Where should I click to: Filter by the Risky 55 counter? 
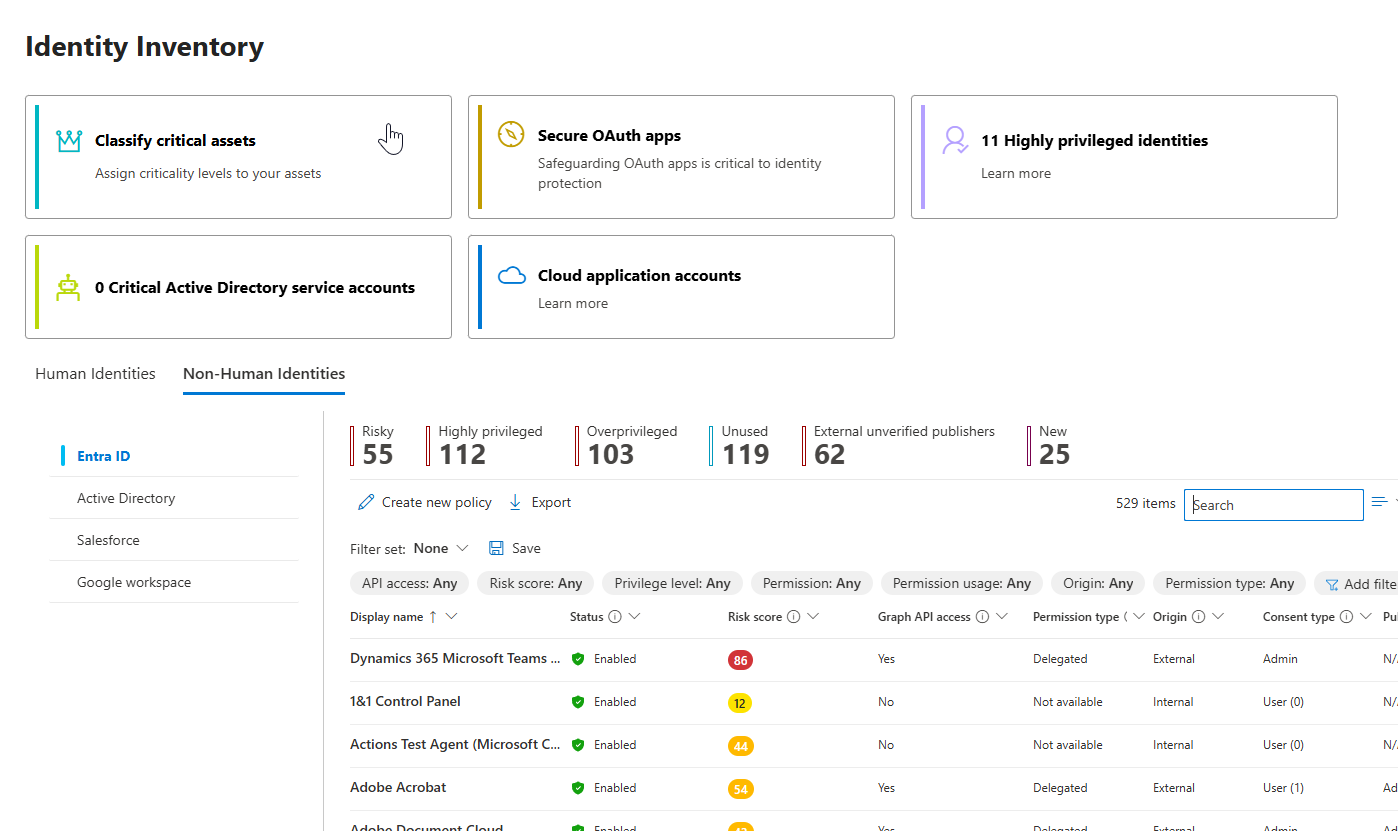point(373,446)
